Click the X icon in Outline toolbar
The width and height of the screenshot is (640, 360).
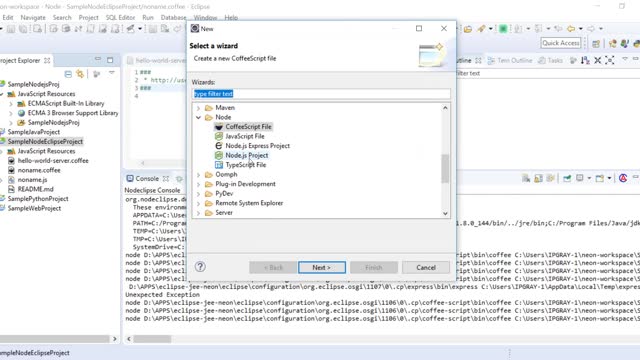pos(598,60)
